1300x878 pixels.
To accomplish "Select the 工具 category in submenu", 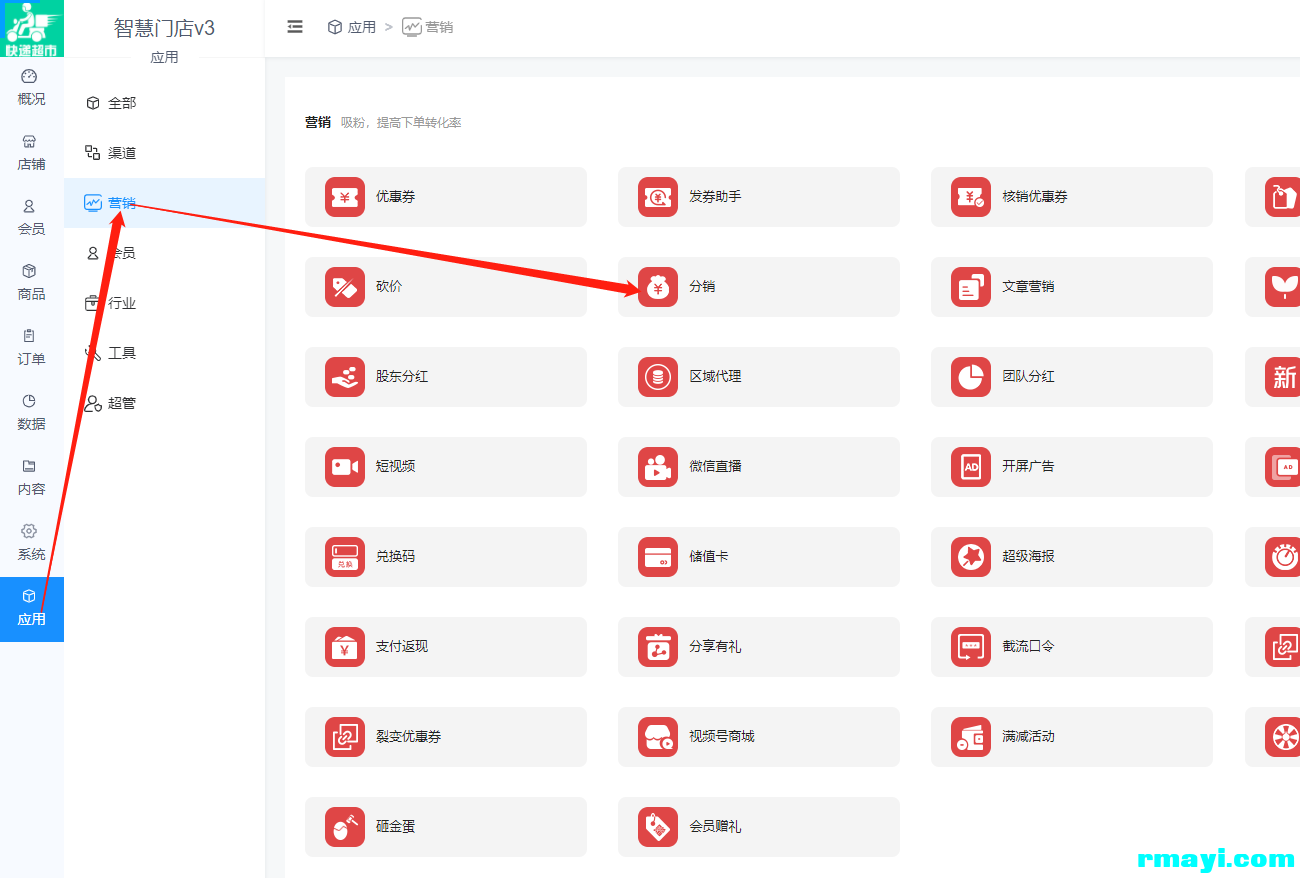I will pyautogui.click(x=164, y=353).
